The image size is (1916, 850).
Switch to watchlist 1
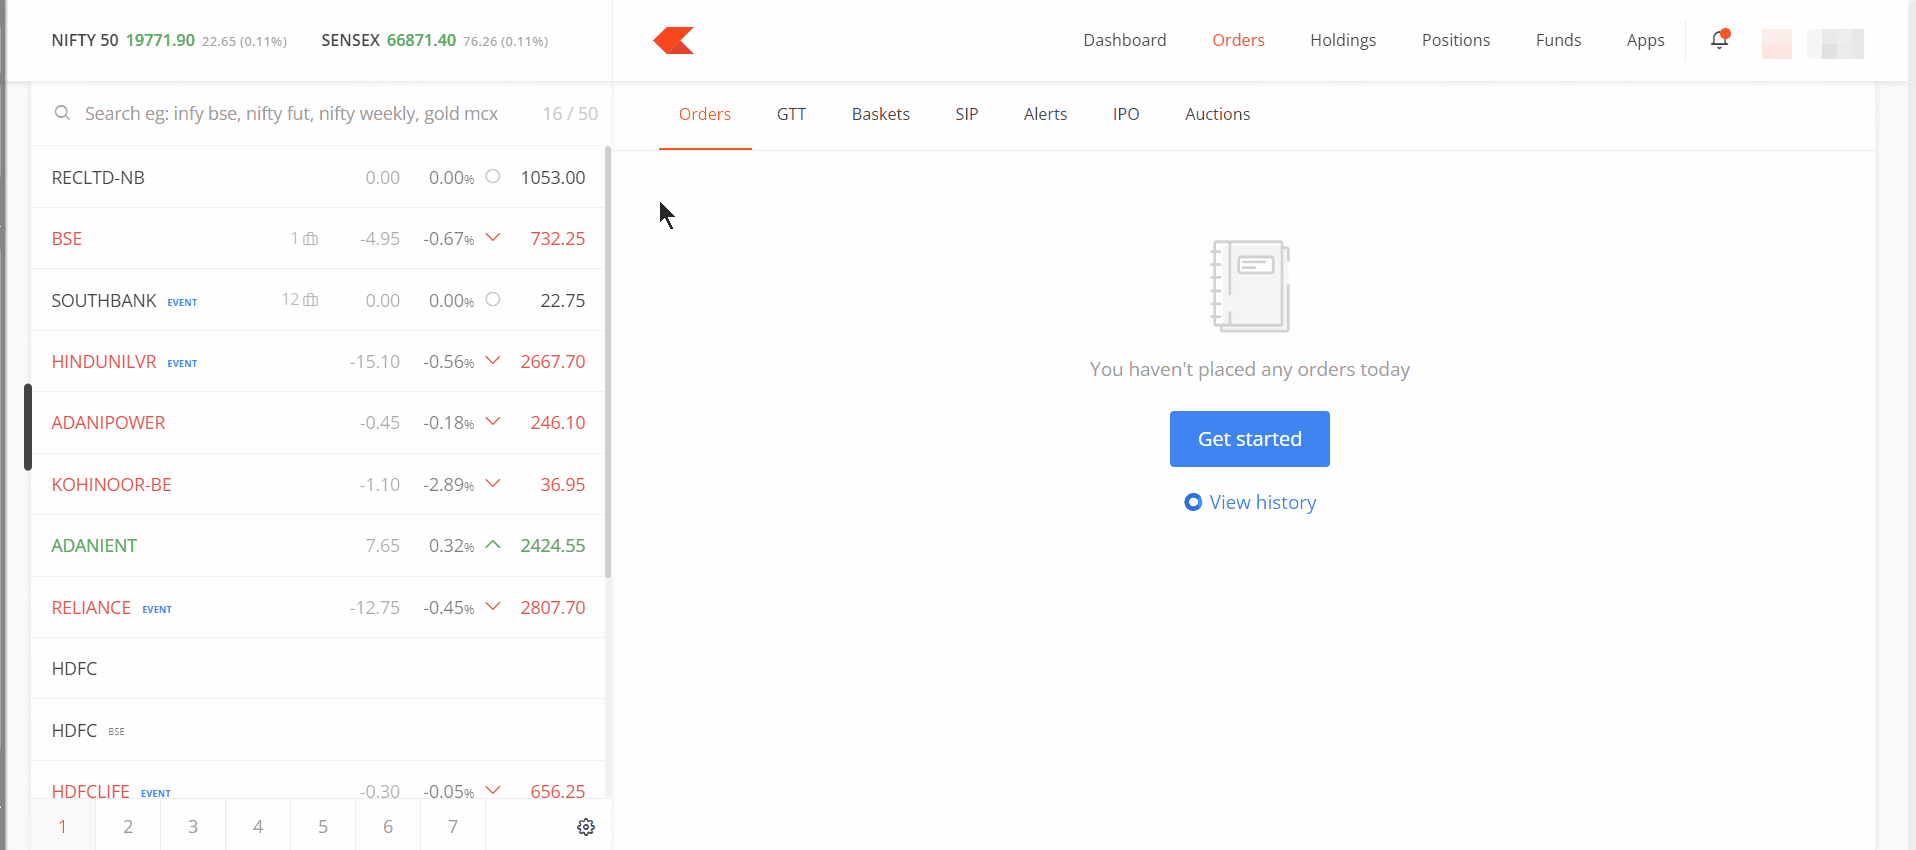click(63, 826)
